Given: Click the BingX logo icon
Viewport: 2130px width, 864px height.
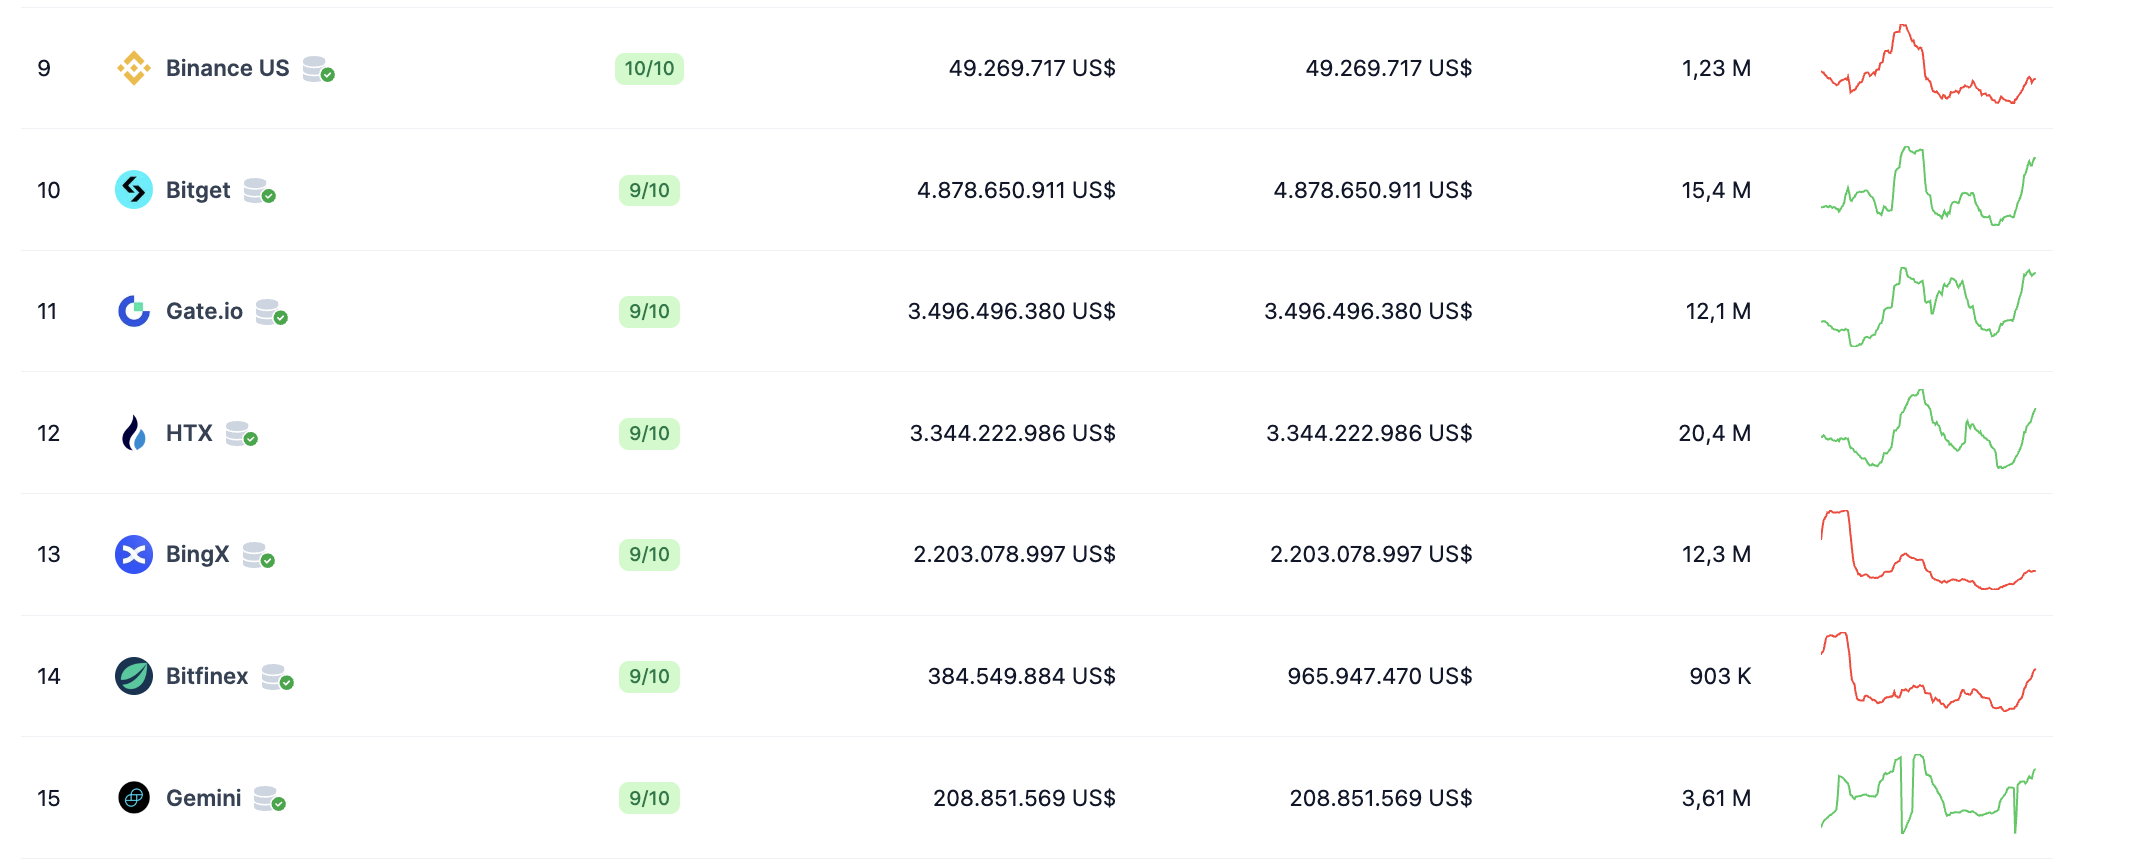Looking at the screenshot, I should point(133,554).
